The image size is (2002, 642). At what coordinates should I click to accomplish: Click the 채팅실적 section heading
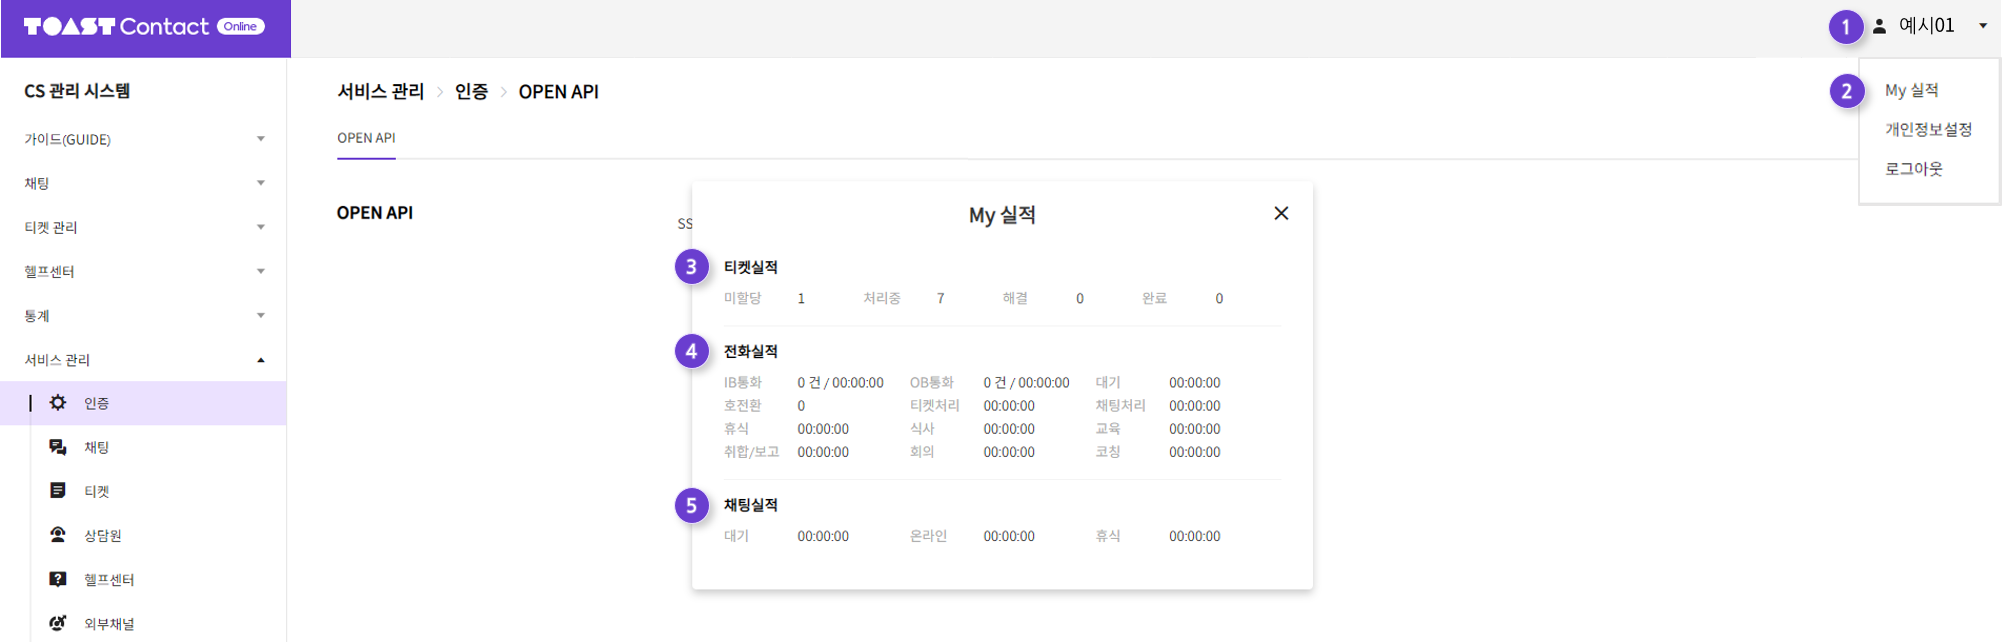751,505
